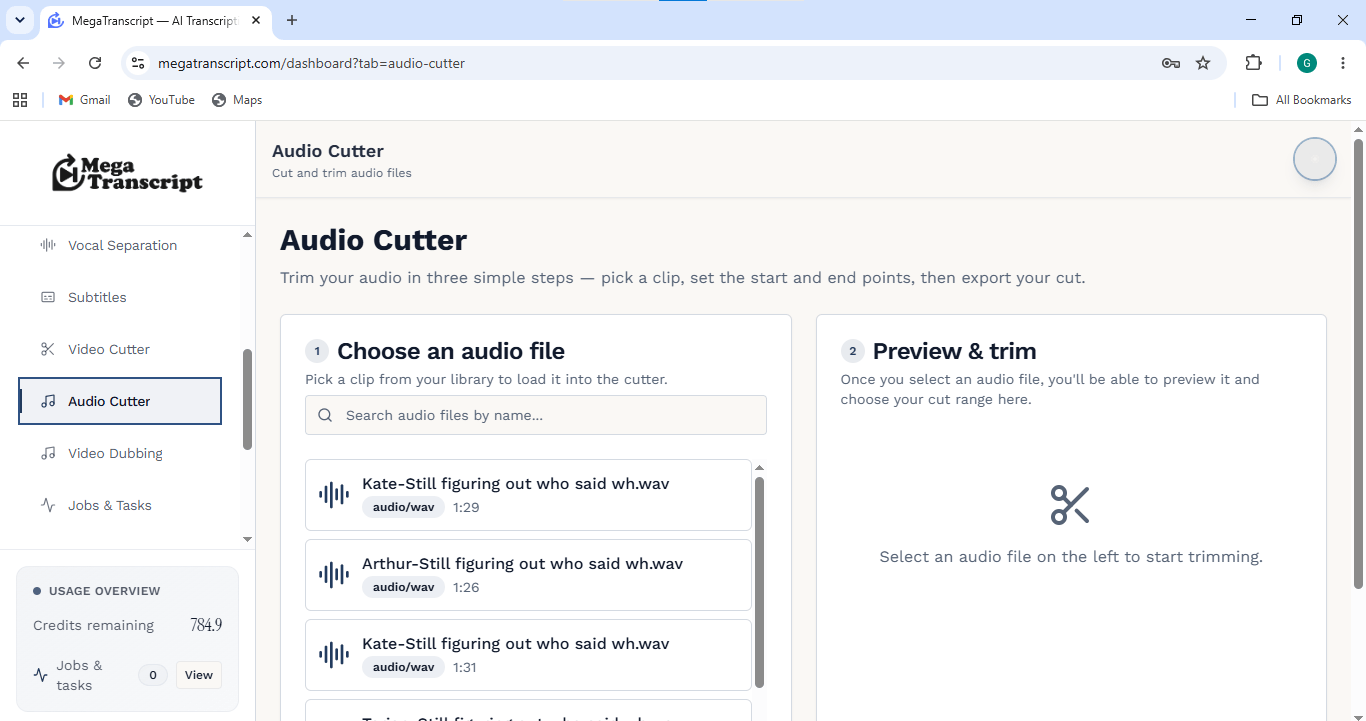Viewport: 1366px width, 721px height.
Task: Click the music note icon beside Video Dubbing
Action: (x=48, y=453)
